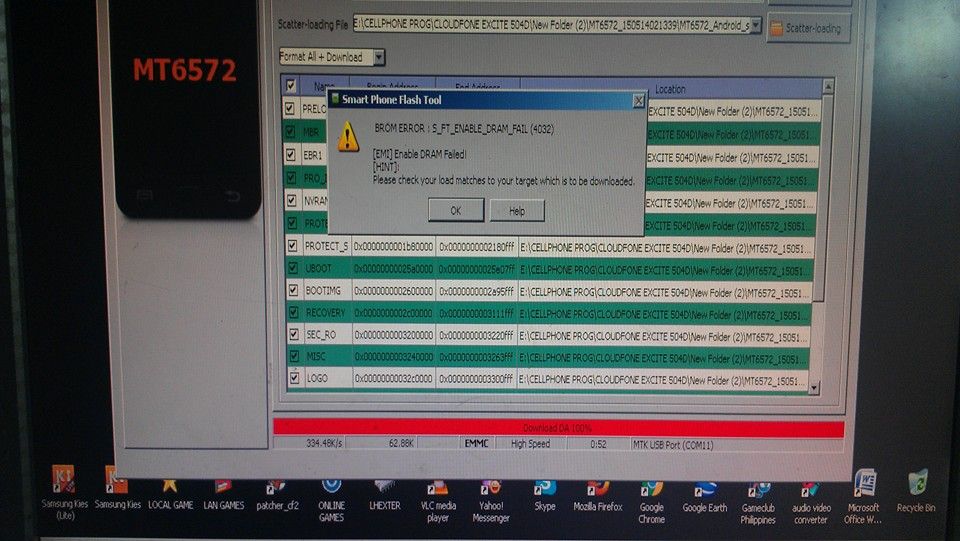This screenshot has height=541, width=960.
Task: Click the Smart Phone Flash Tool dialog title icon
Action: pos(334,99)
